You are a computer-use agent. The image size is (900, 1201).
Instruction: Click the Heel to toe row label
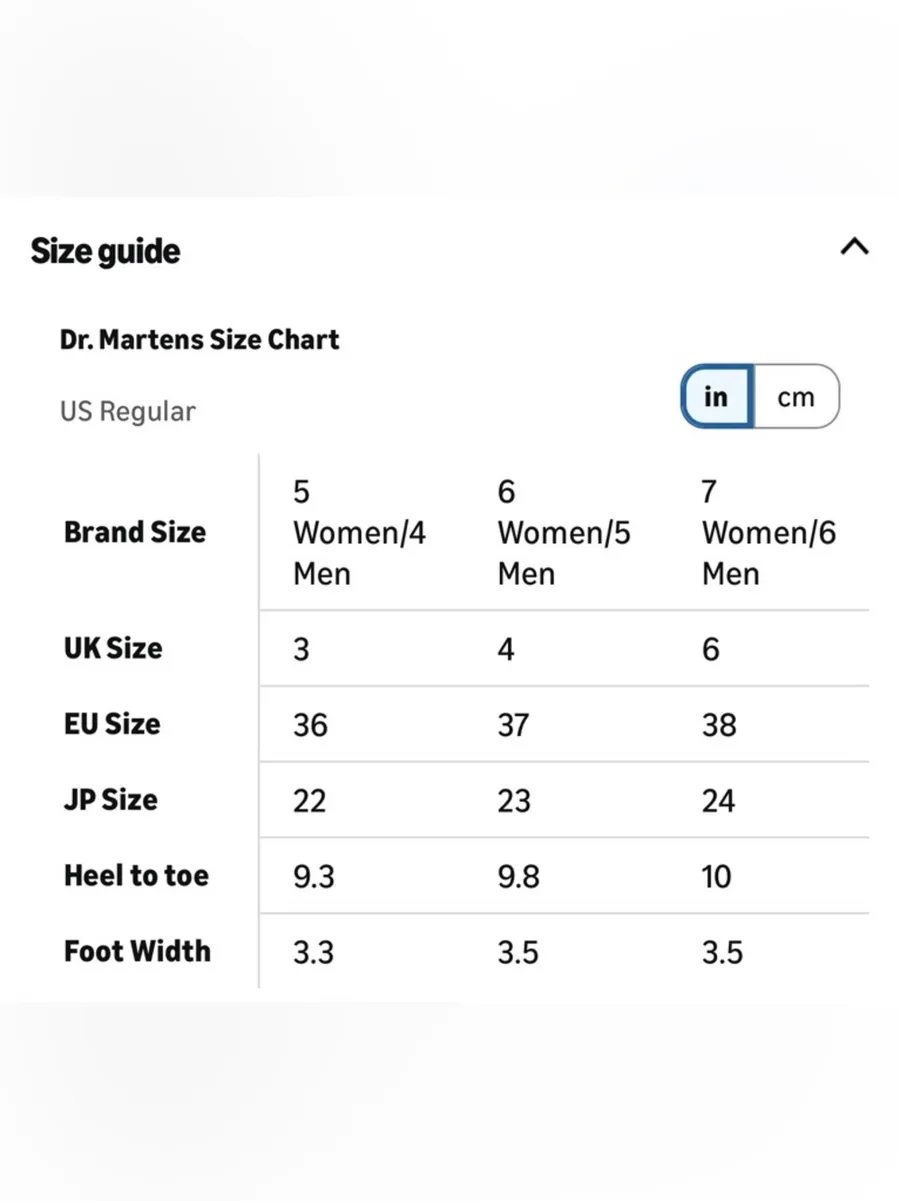136,876
